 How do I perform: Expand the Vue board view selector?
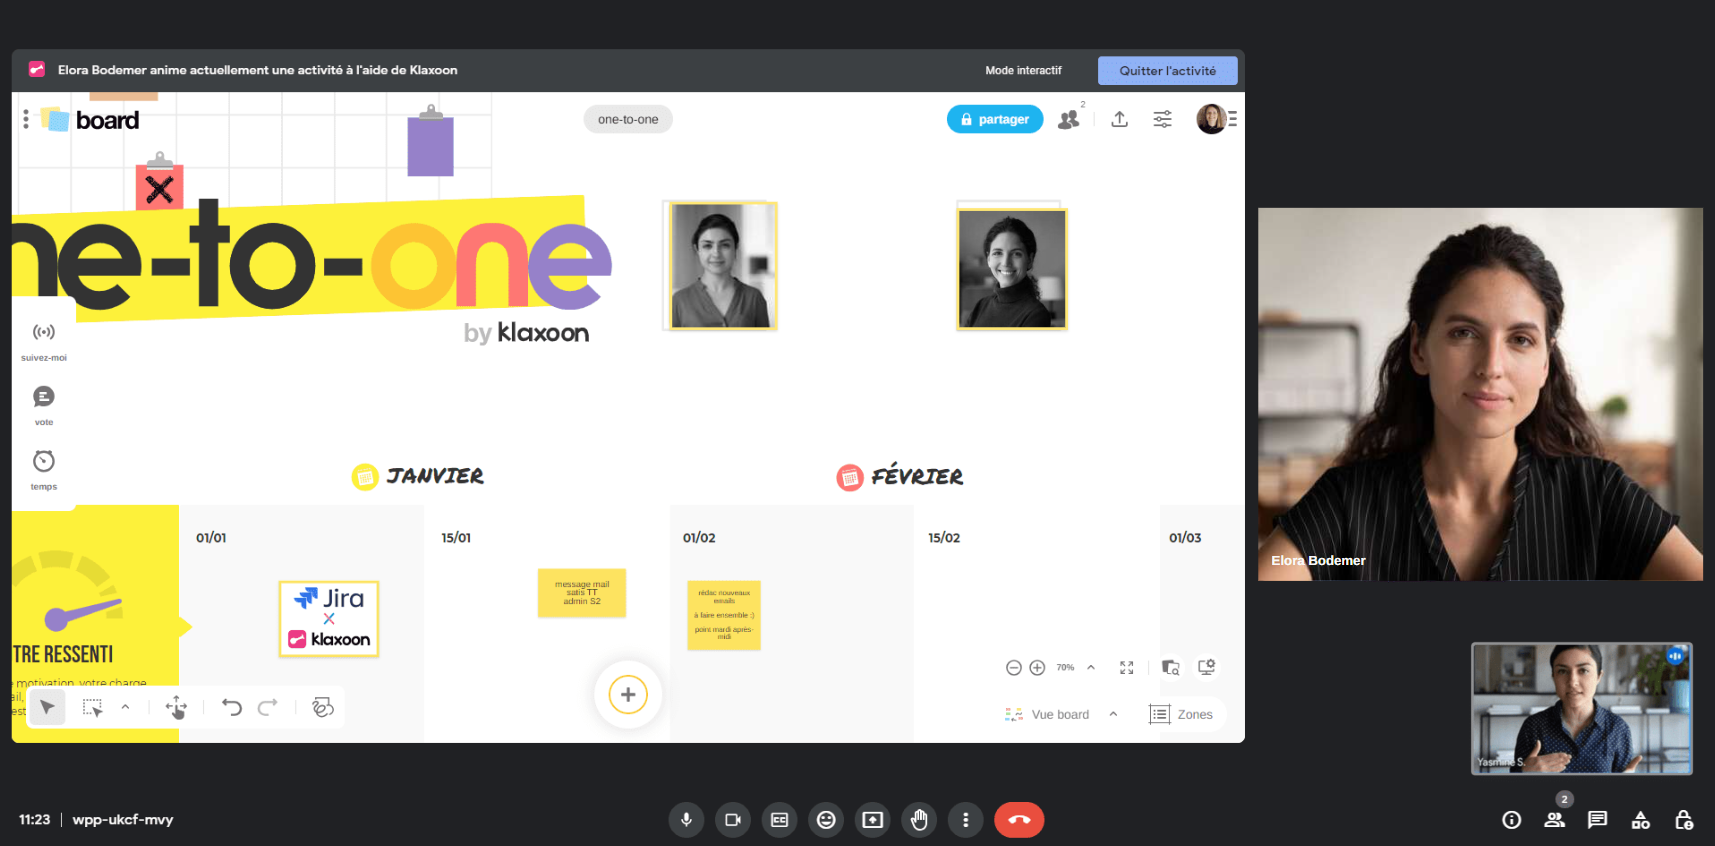[x=1113, y=714]
